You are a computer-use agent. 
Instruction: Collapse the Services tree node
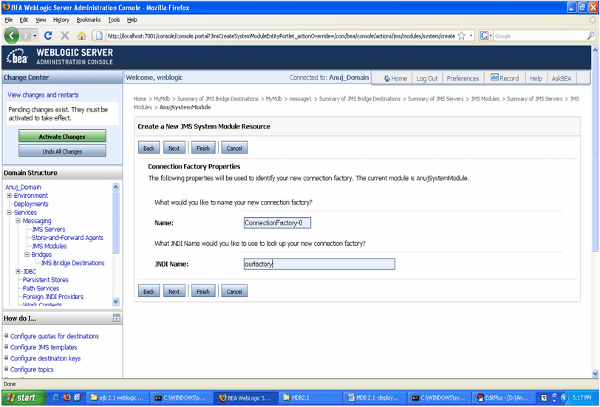(x=9, y=212)
